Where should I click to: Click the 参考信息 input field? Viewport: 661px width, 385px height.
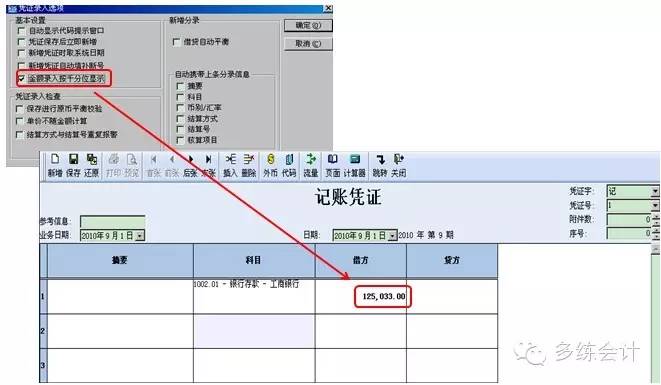point(113,221)
